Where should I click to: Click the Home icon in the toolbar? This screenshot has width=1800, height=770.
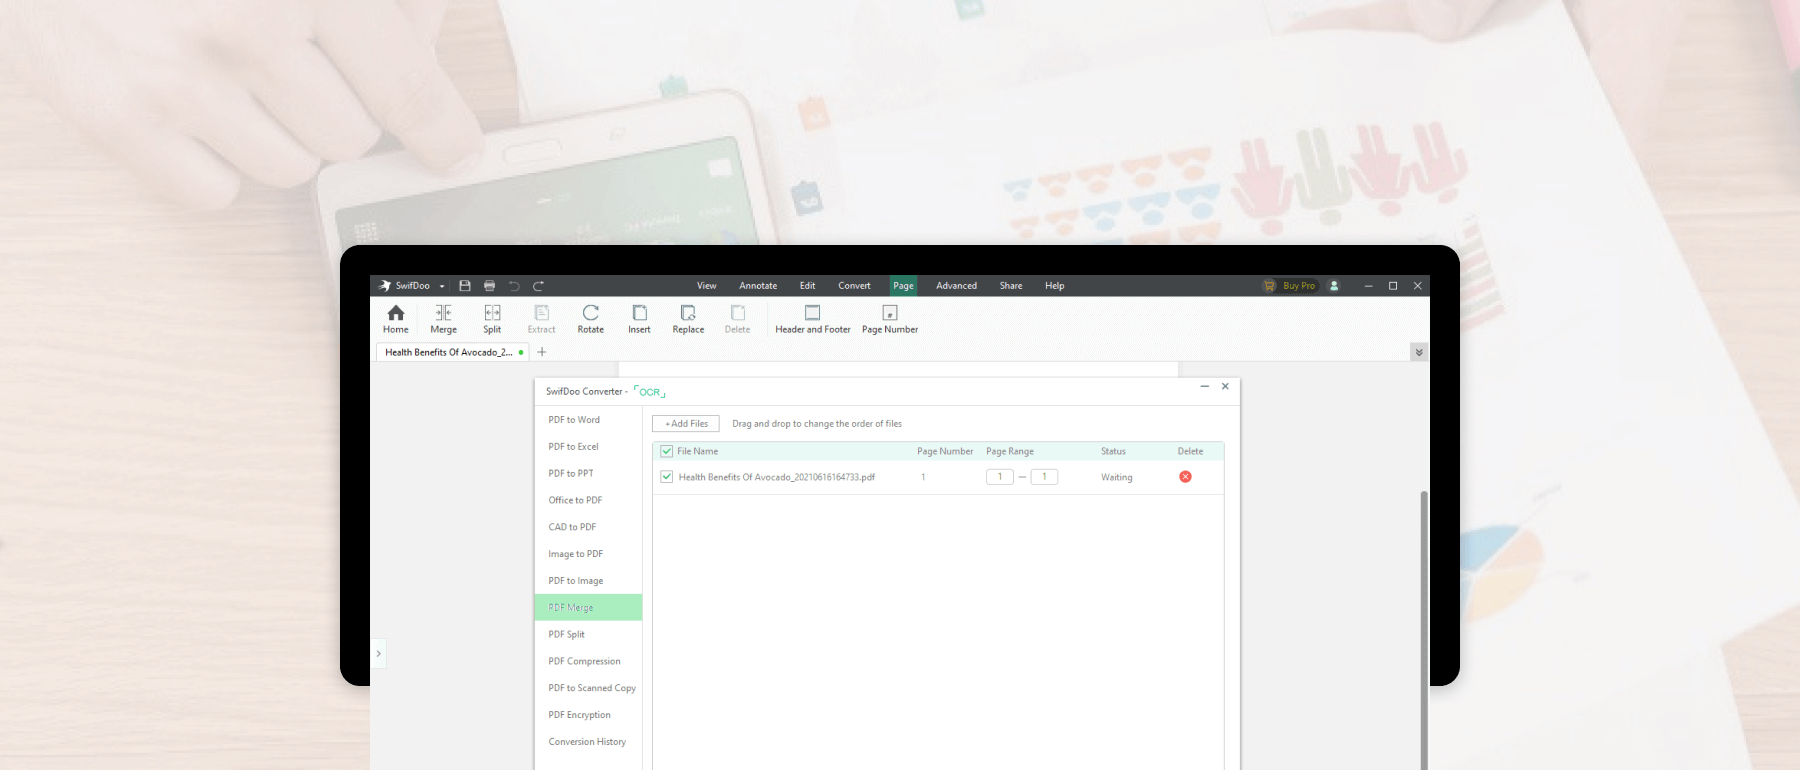(x=396, y=319)
